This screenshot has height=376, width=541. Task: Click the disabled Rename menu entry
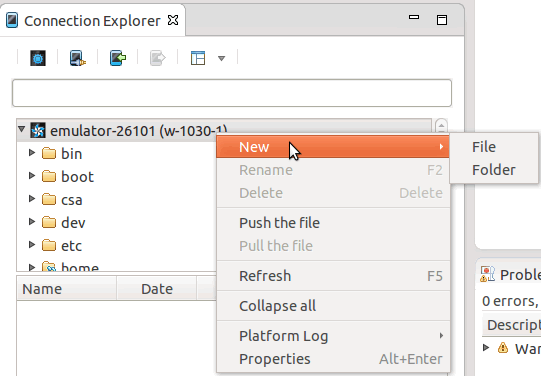click(333, 170)
